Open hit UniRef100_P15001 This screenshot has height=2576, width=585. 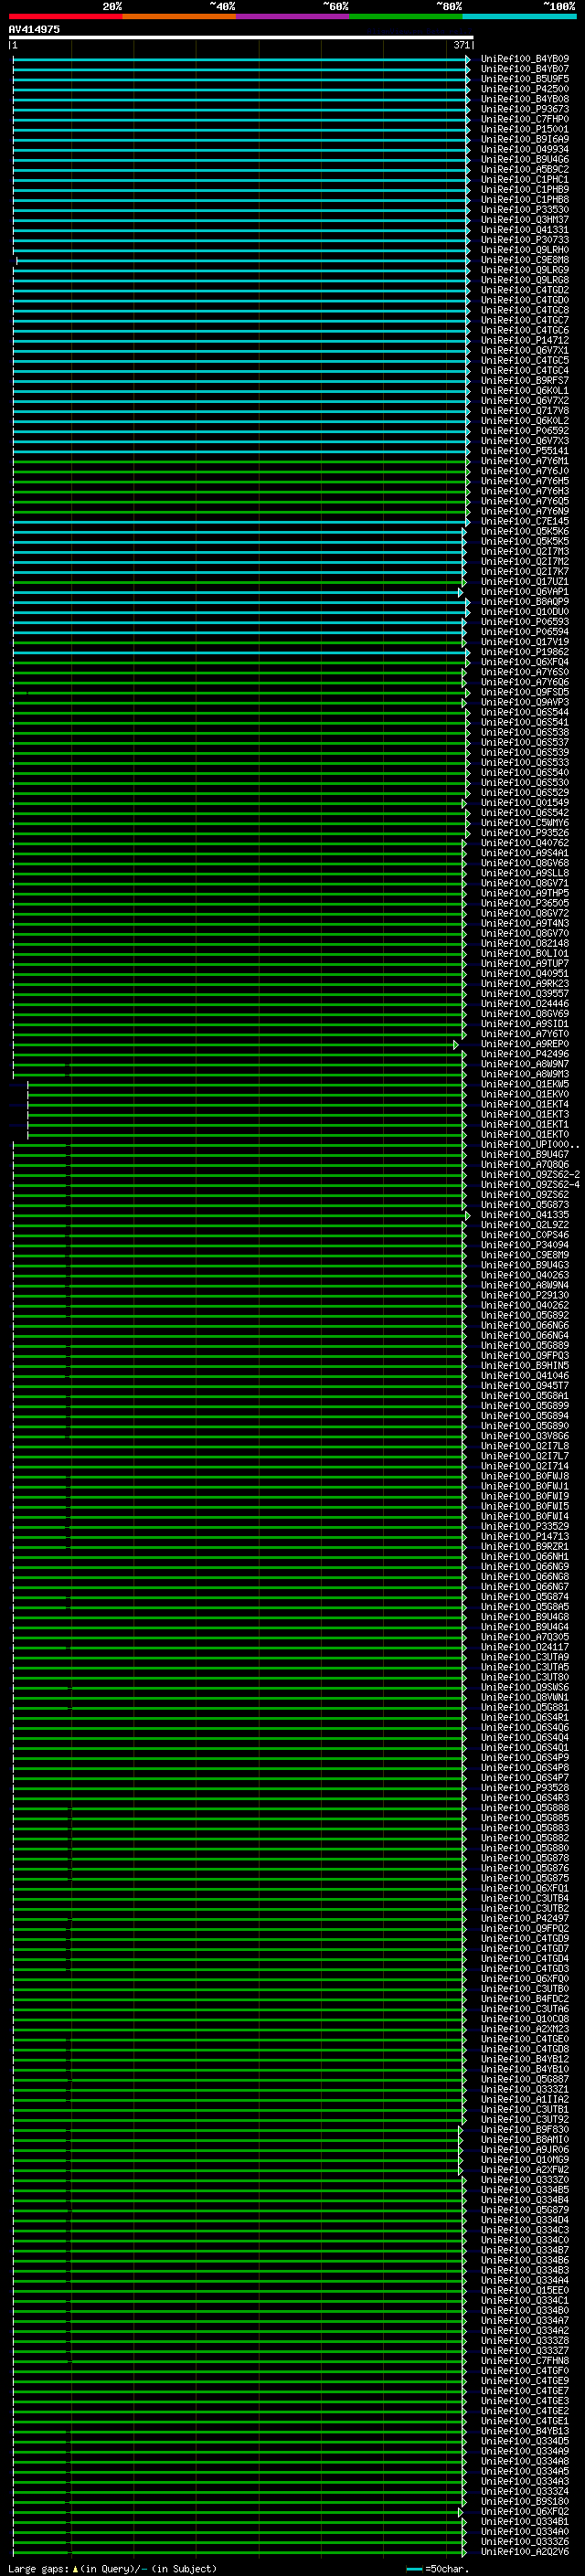[525, 129]
